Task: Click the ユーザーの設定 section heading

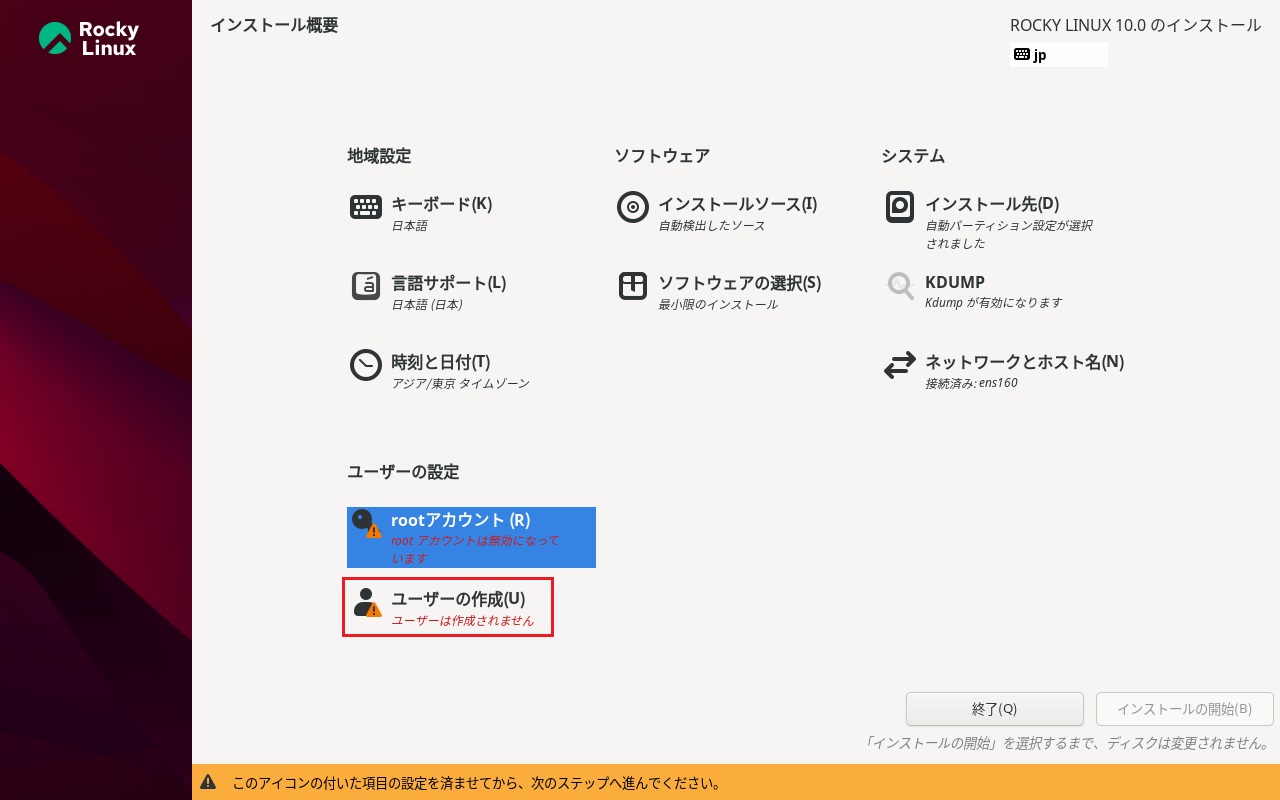Action: click(x=403, y=472)
